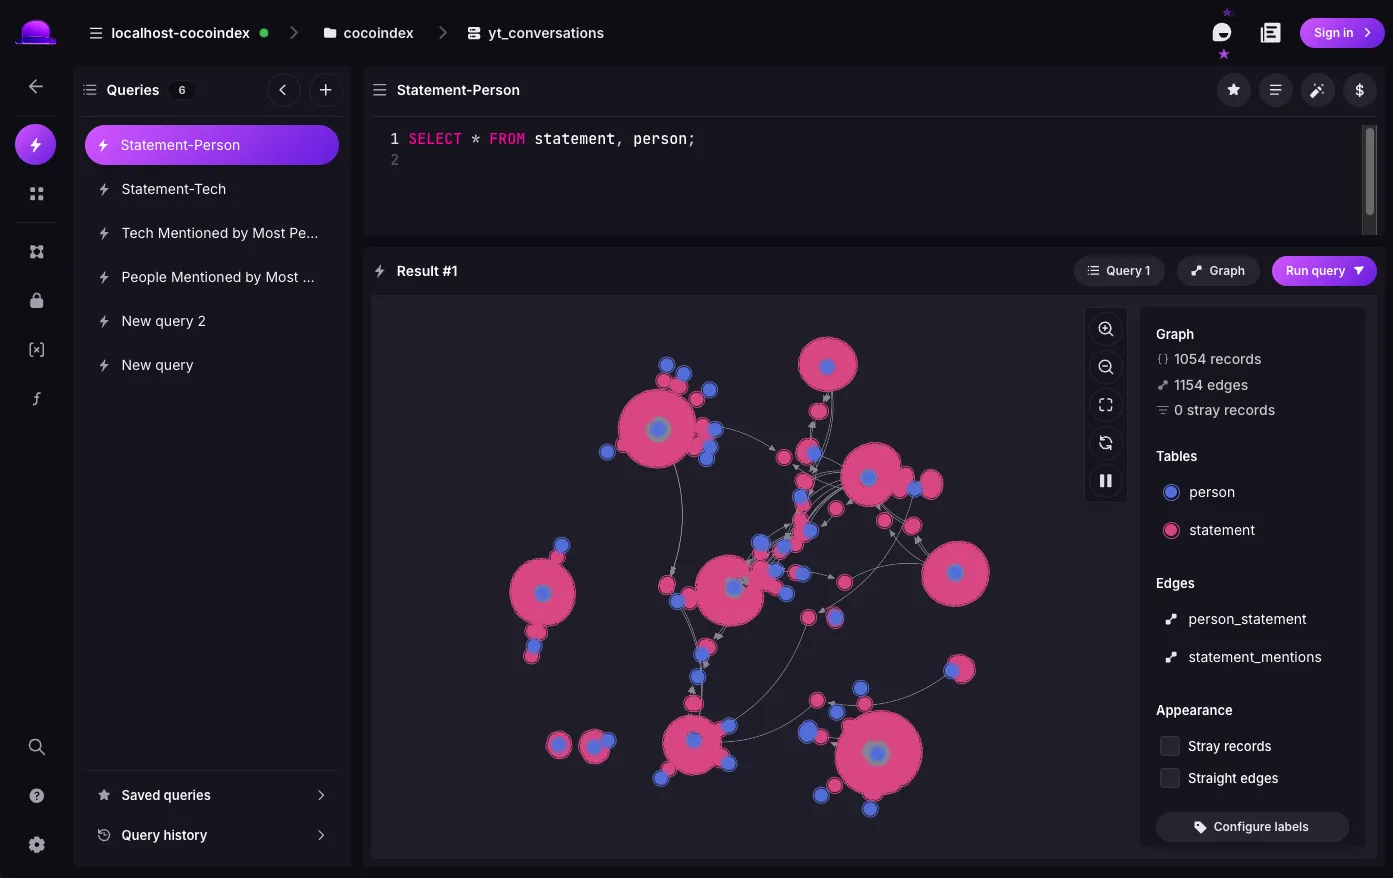
Task: Pause the graph layout animation
Action: [x=1106, y=481]
